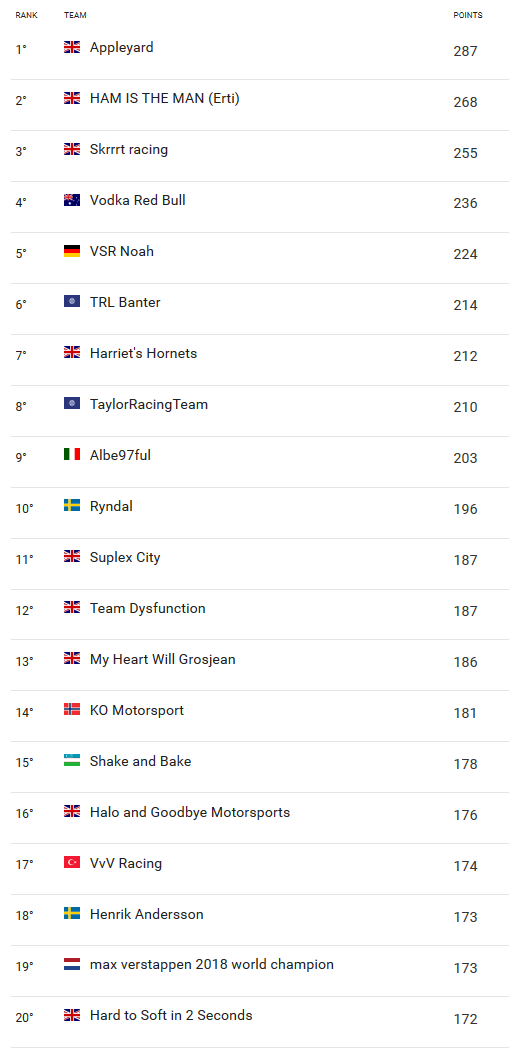Click the Norwegian flag next to KO Motorsport
Screen dimensions: 509x1050
pos(72,710)
